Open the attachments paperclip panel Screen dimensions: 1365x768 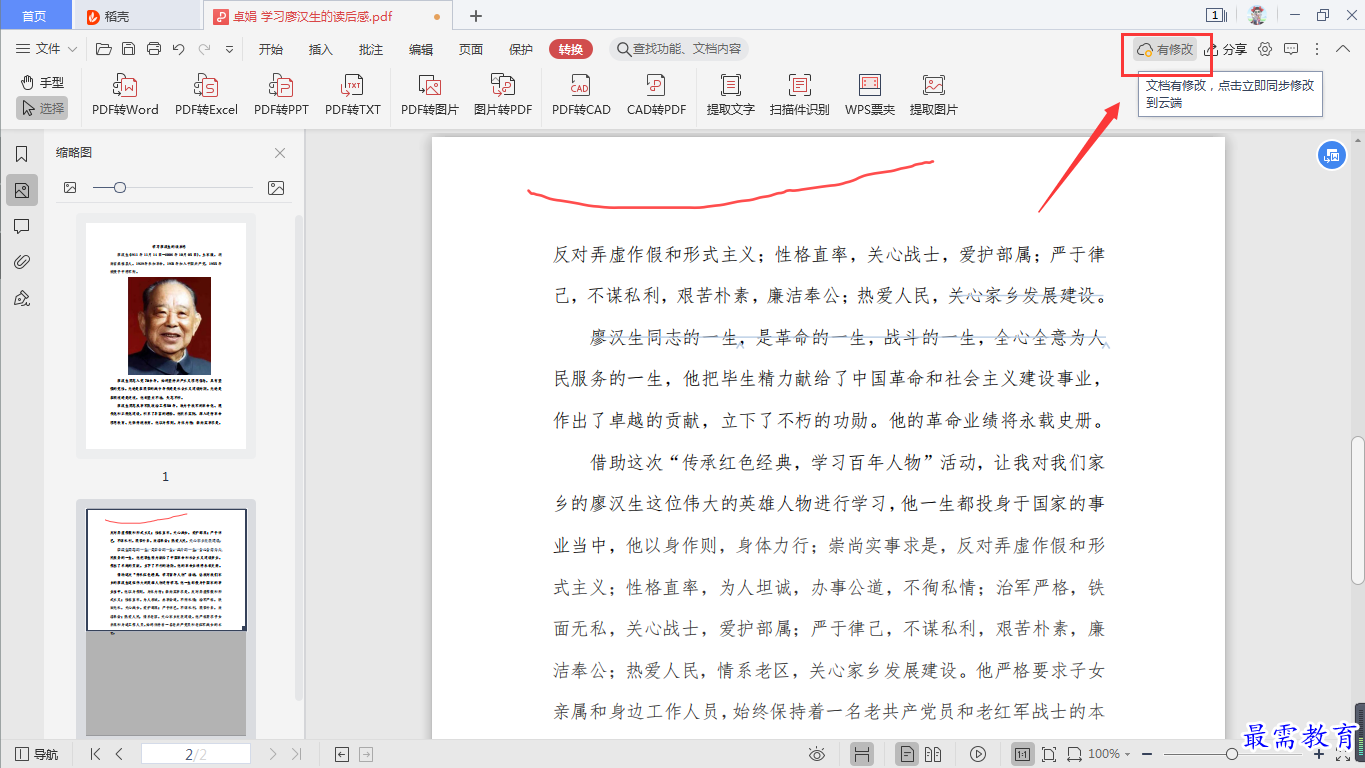click(x=21, y=262)
